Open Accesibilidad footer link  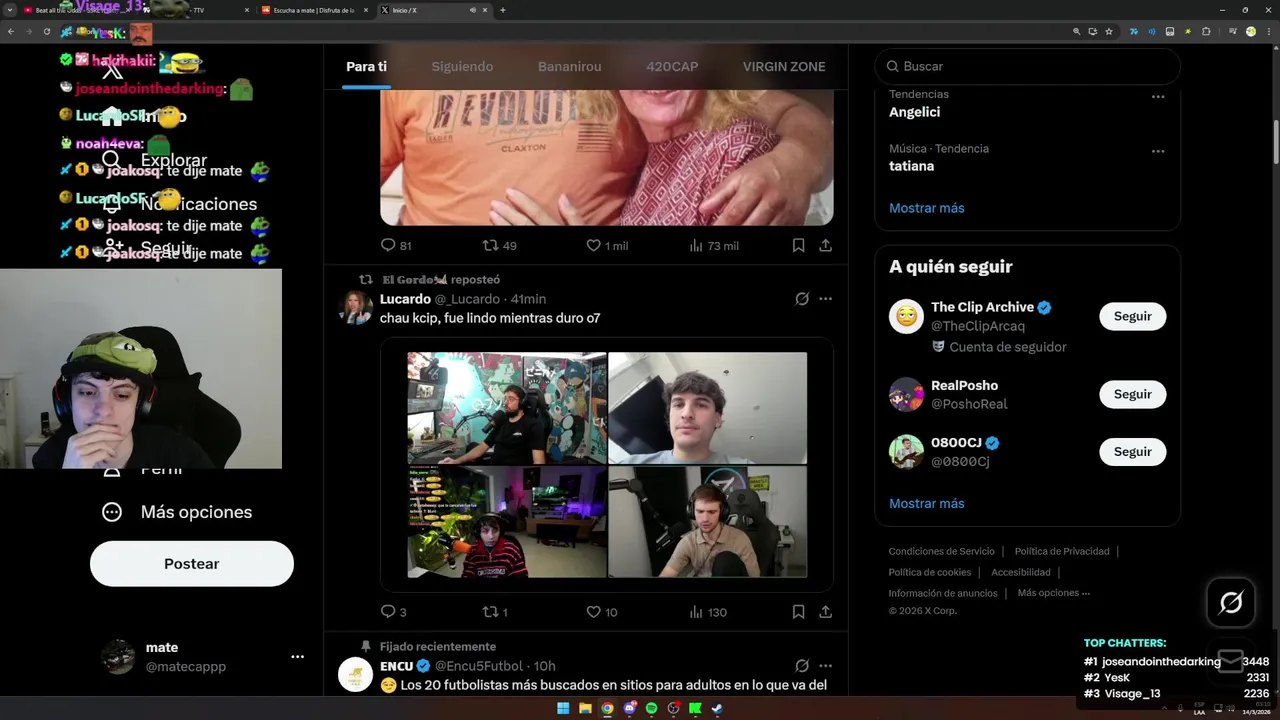[x=1021, y=572]
